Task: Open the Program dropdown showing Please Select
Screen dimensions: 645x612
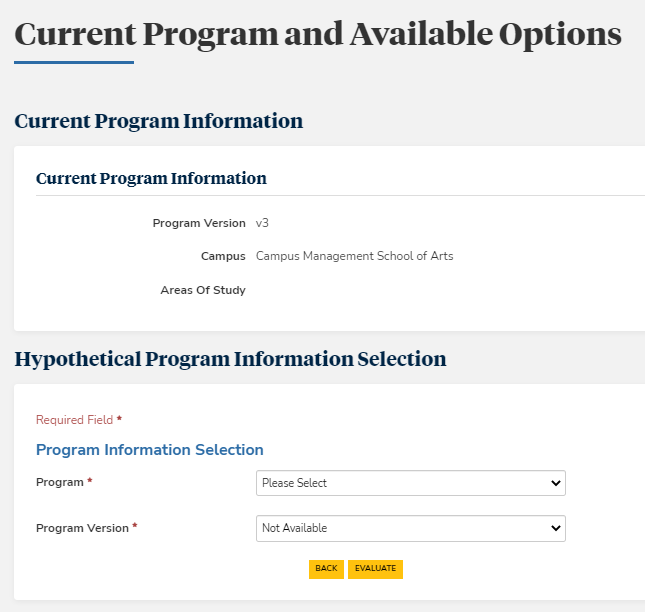Action: (x=410, y=483)
